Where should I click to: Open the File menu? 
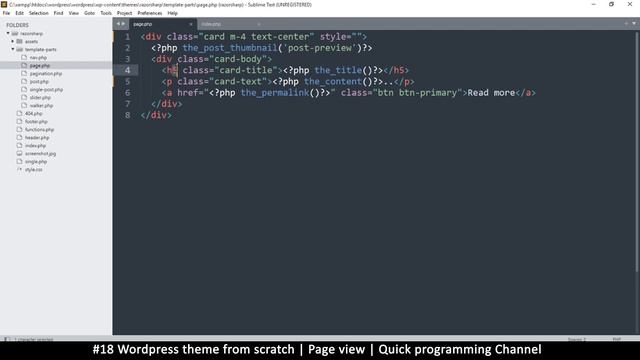(6, 13)
